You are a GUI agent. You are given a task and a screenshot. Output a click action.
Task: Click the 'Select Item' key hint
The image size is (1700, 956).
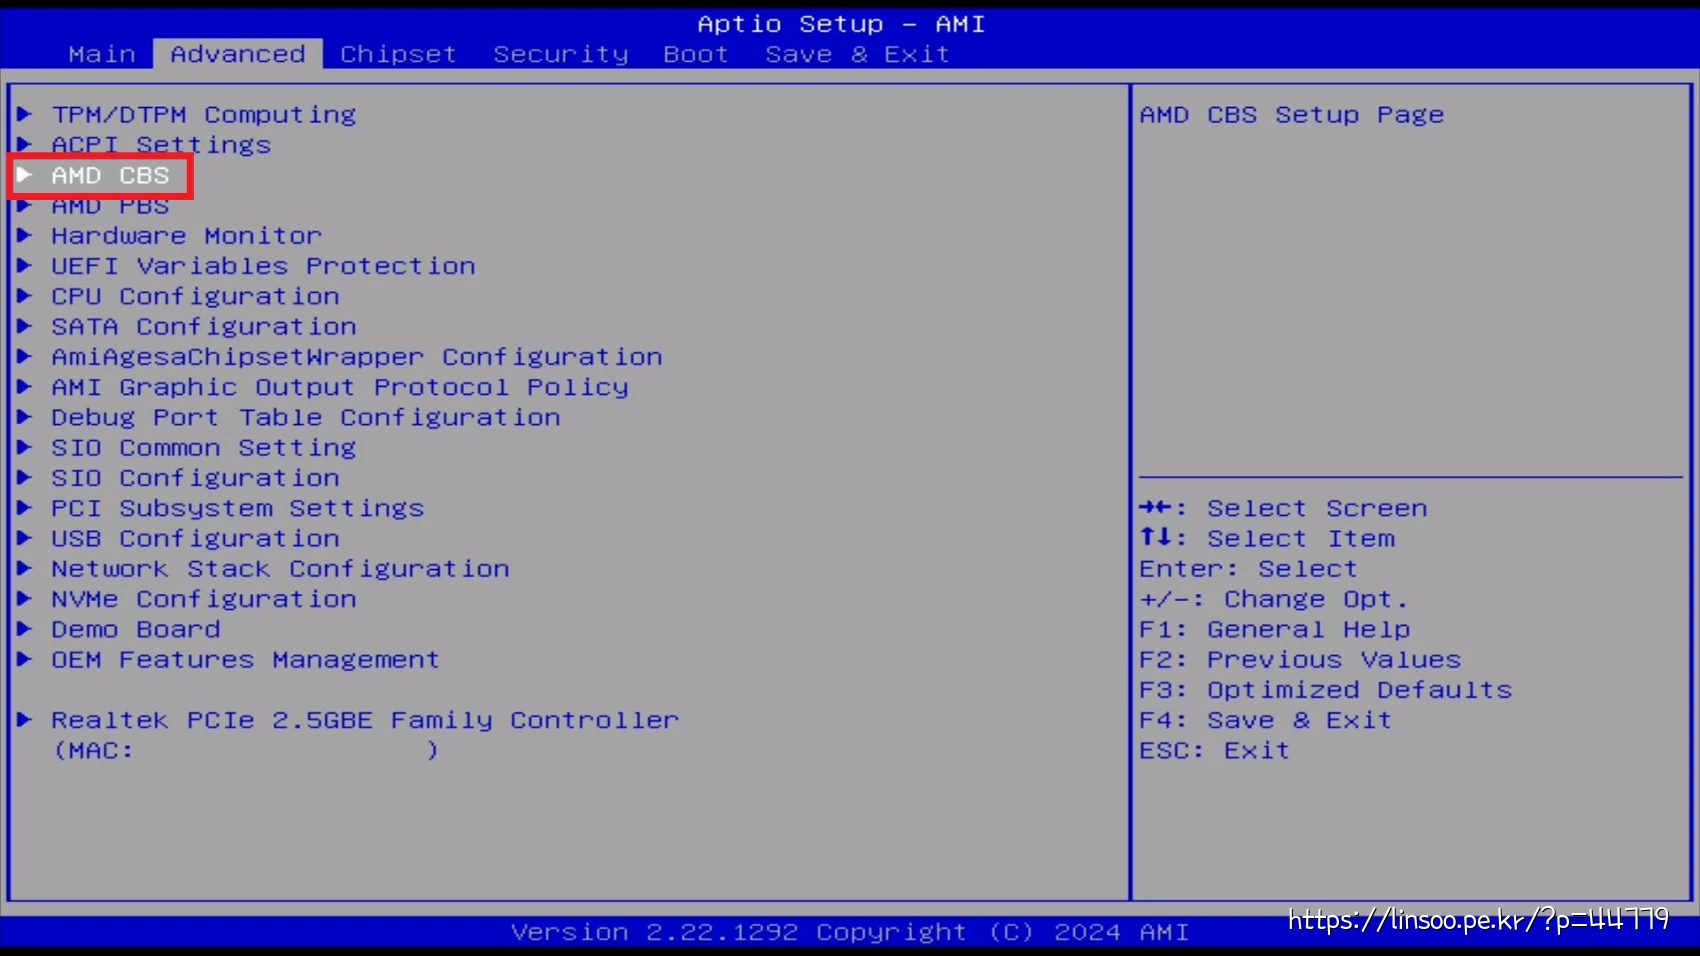click(x=1267, y=538)
